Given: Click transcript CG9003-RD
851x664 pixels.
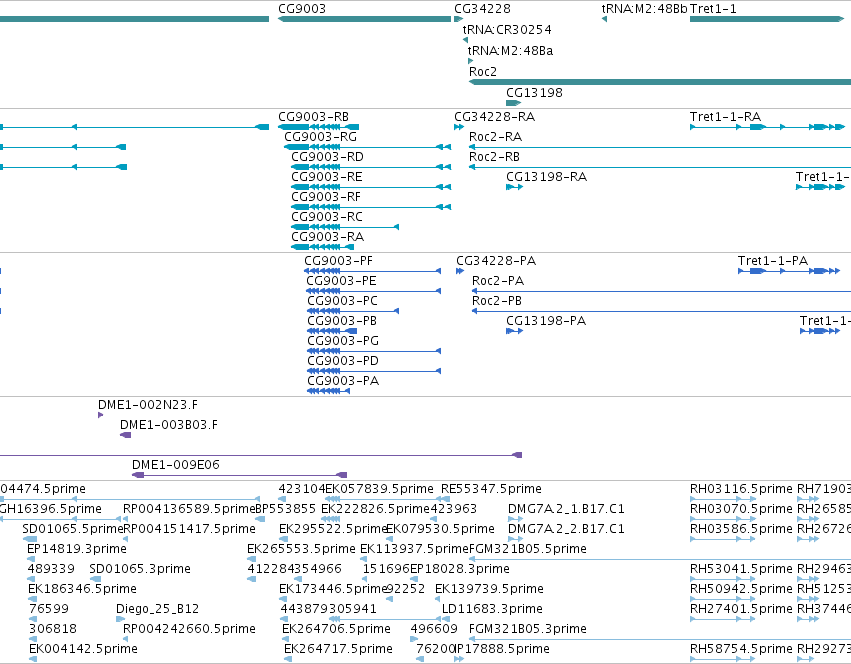Looking at the screenshot, I should tap(371, 167).
